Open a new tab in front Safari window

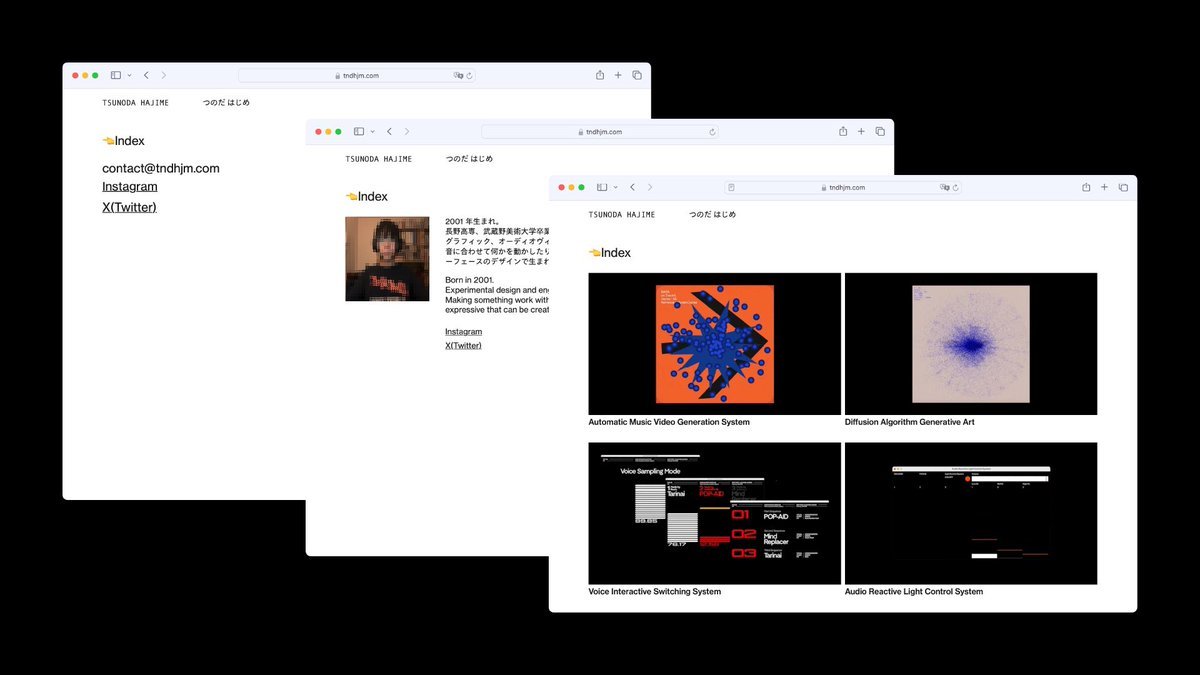1105,187
